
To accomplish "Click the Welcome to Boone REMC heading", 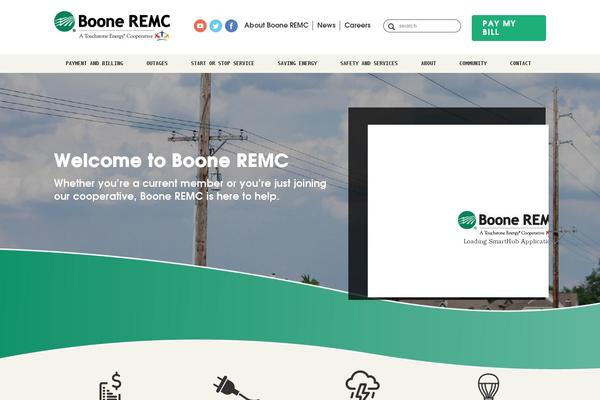I will coord(171,160).
